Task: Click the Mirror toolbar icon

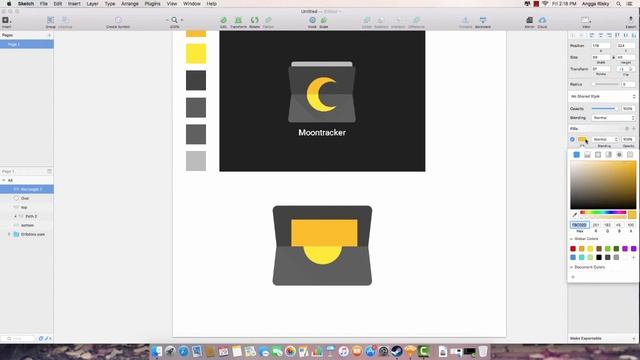Action: tap(529, 20)
